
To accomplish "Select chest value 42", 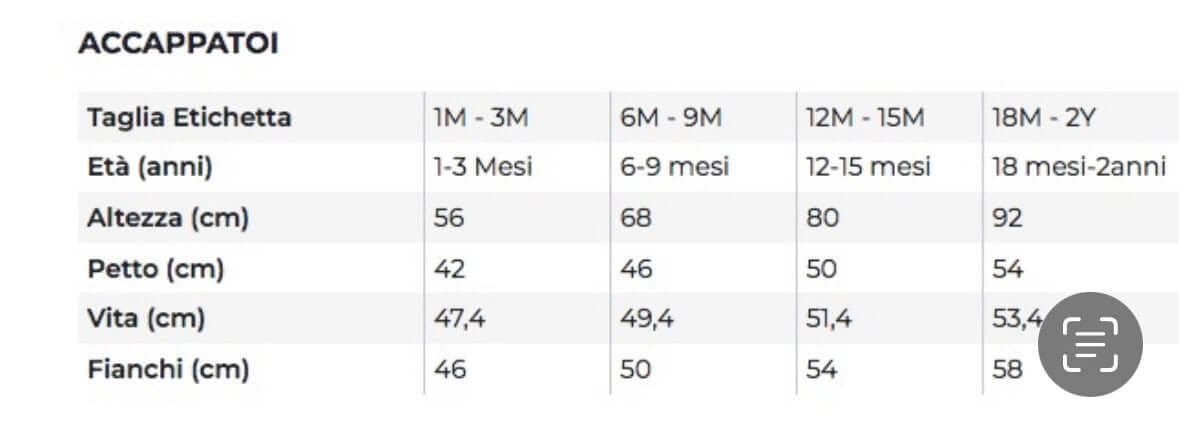I will [x=449, y=269].
